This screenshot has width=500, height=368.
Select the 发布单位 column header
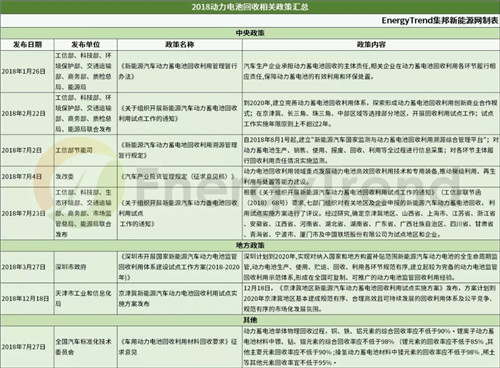point(86,44)
